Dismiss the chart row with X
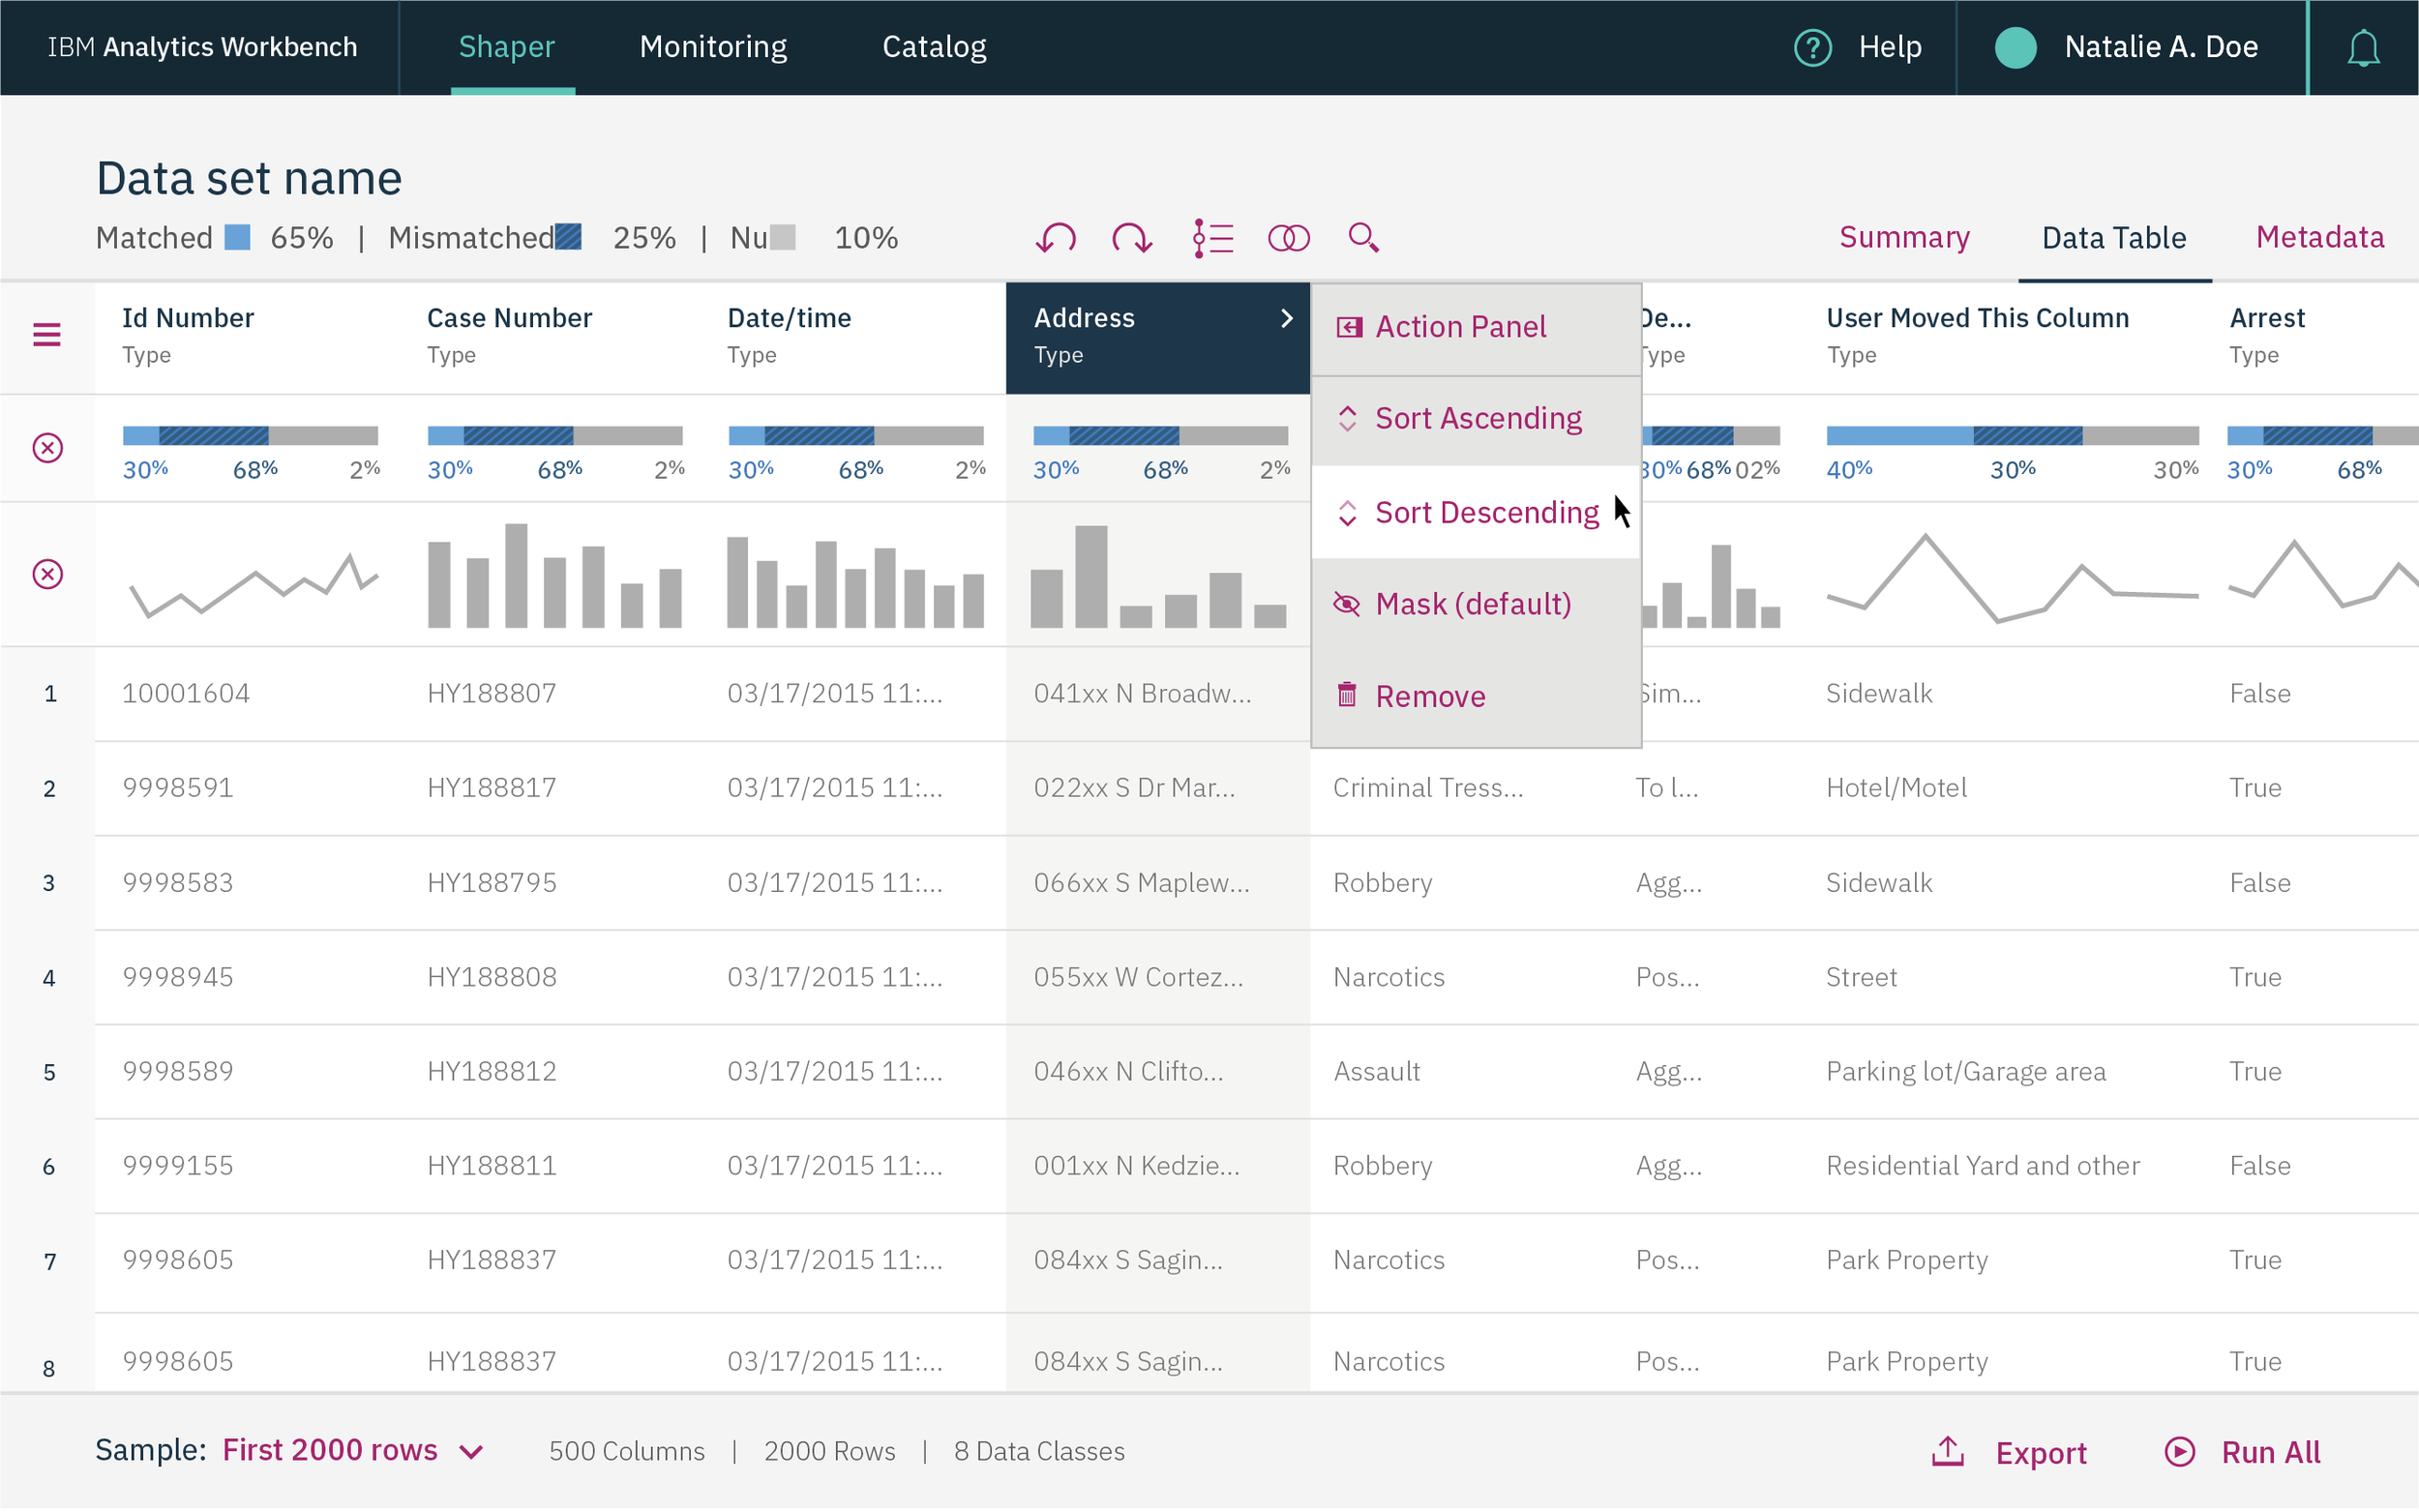 [48, 574]
